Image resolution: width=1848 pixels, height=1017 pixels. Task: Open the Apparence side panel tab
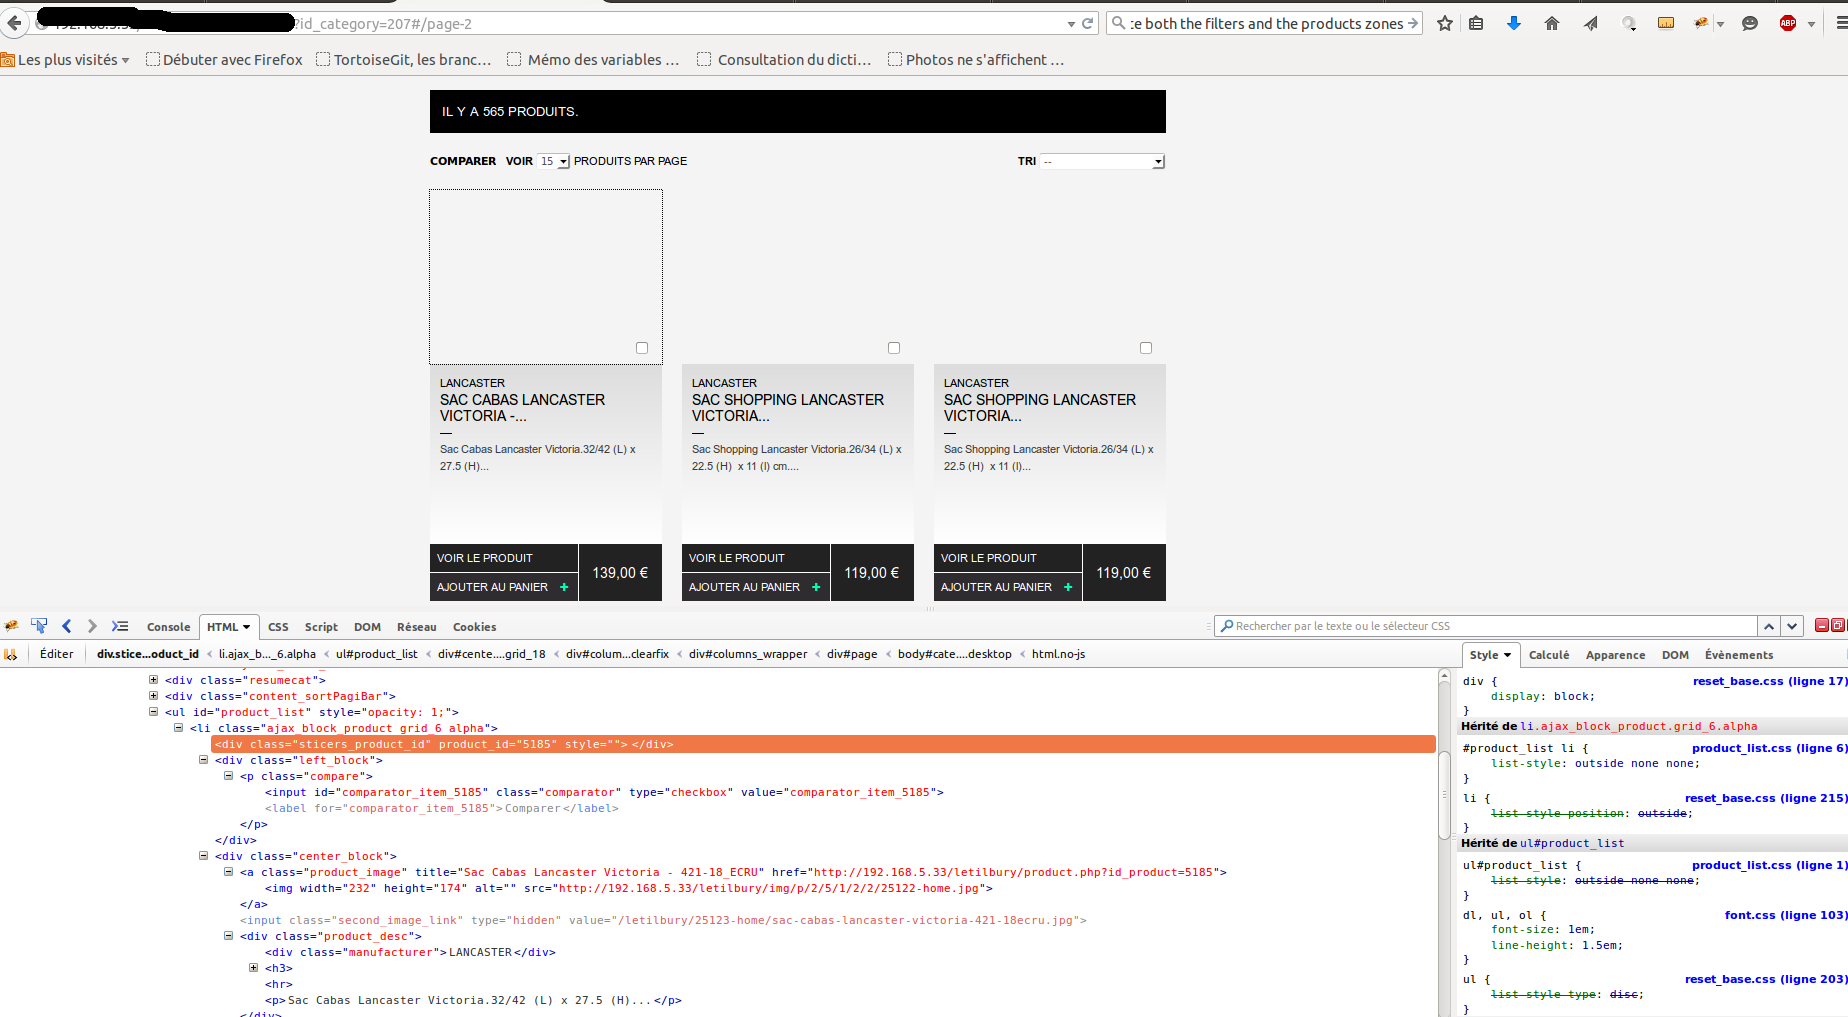[1615, 655]
